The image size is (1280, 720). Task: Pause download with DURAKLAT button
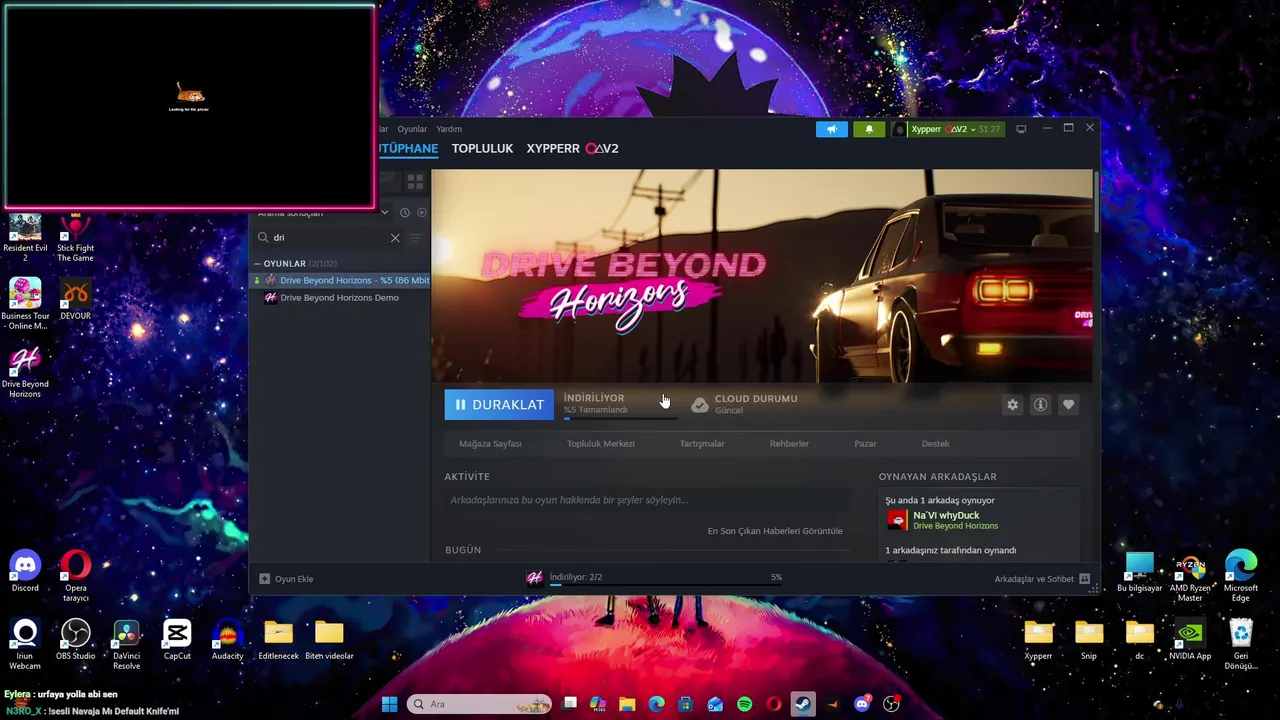coord(499,405)
